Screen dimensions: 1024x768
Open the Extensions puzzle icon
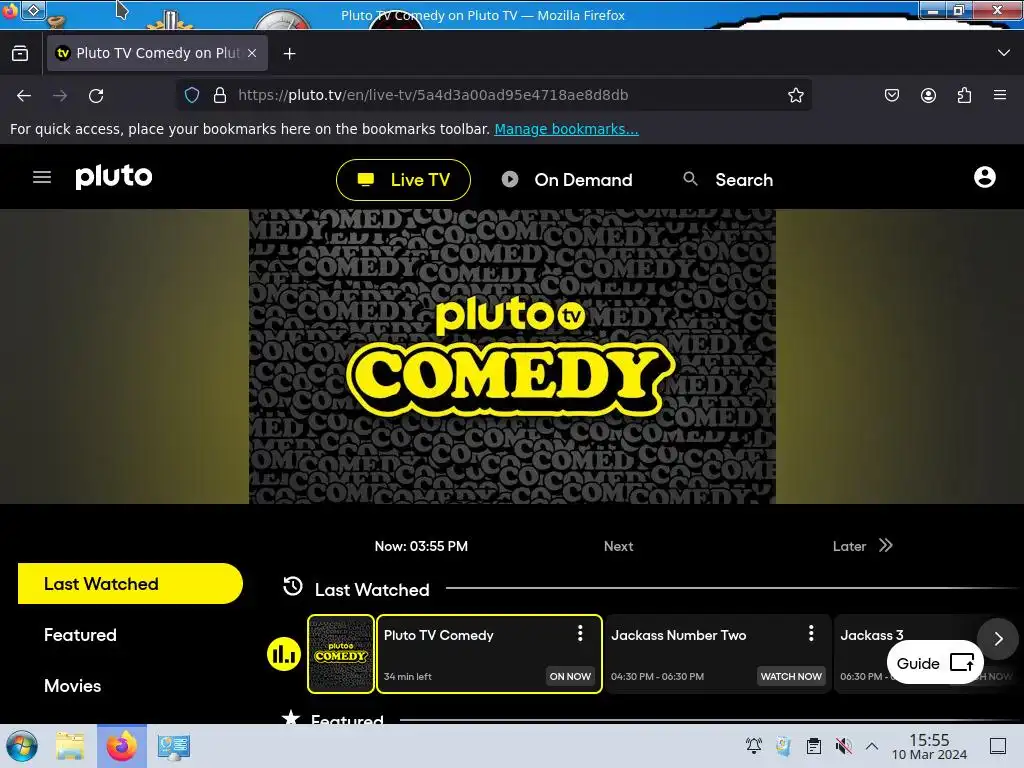(x=964, y=95)
